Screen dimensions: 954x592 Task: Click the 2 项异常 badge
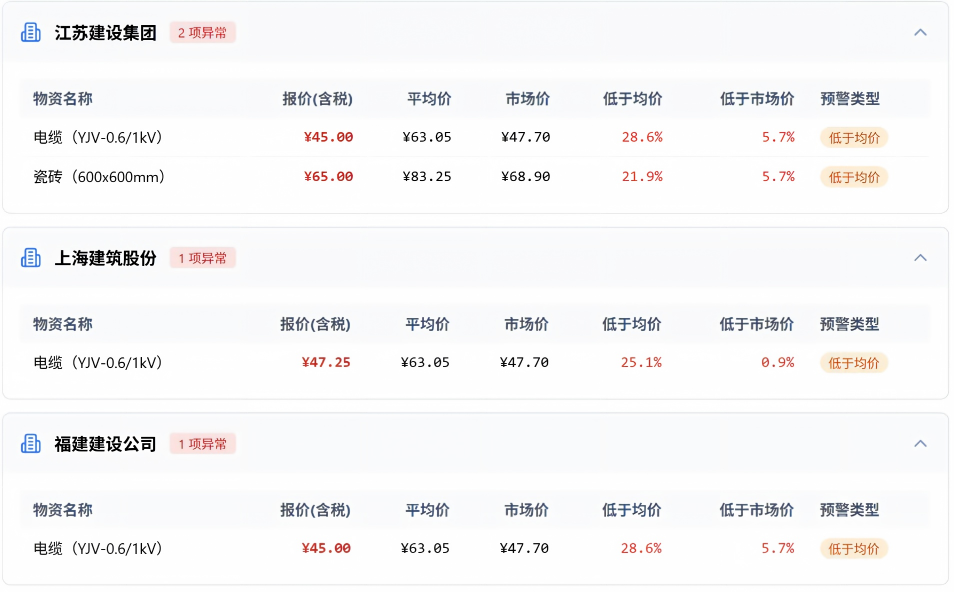[203, 33]
